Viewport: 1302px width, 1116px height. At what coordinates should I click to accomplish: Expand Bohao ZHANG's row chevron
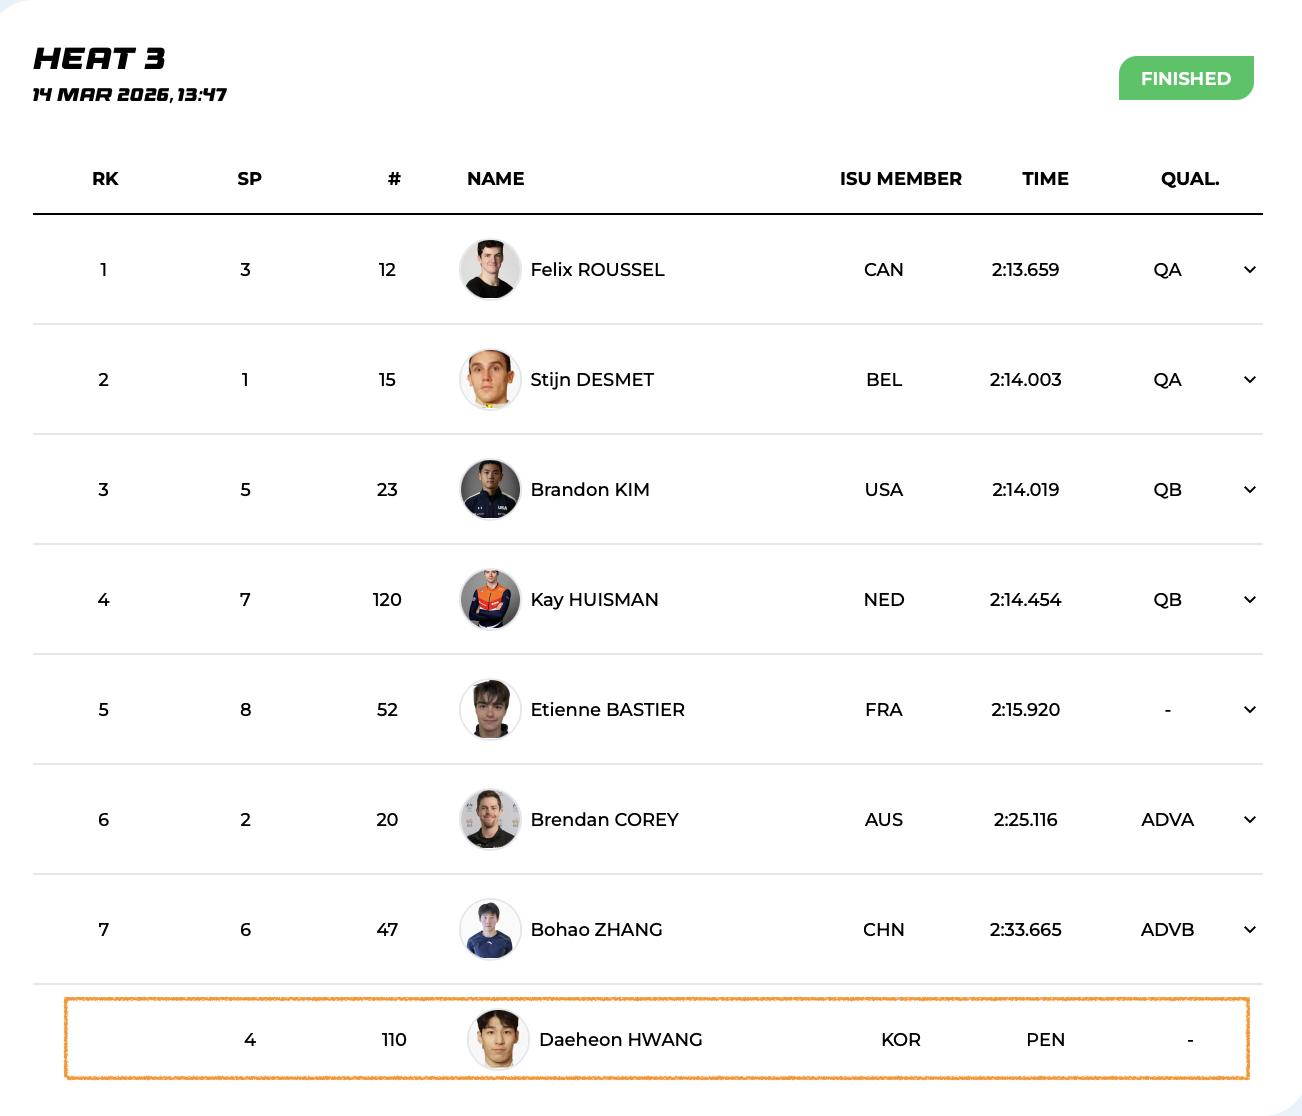[1249, 930]
